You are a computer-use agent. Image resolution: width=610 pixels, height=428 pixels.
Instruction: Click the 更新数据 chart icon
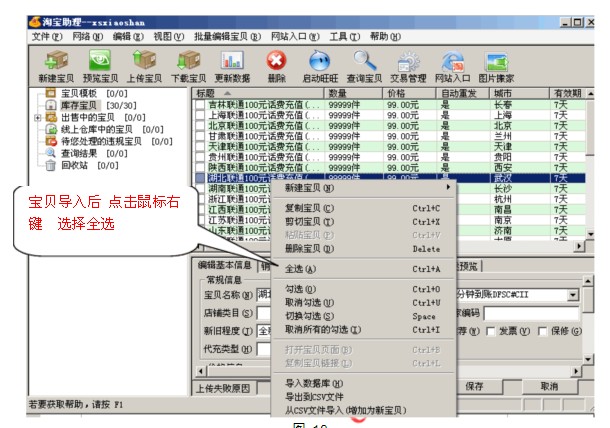[x=232, y=60]
